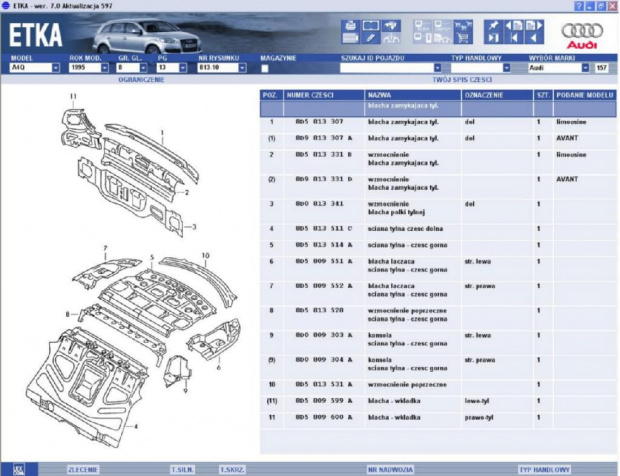Click the Audi rings logo

click(582, 36)
